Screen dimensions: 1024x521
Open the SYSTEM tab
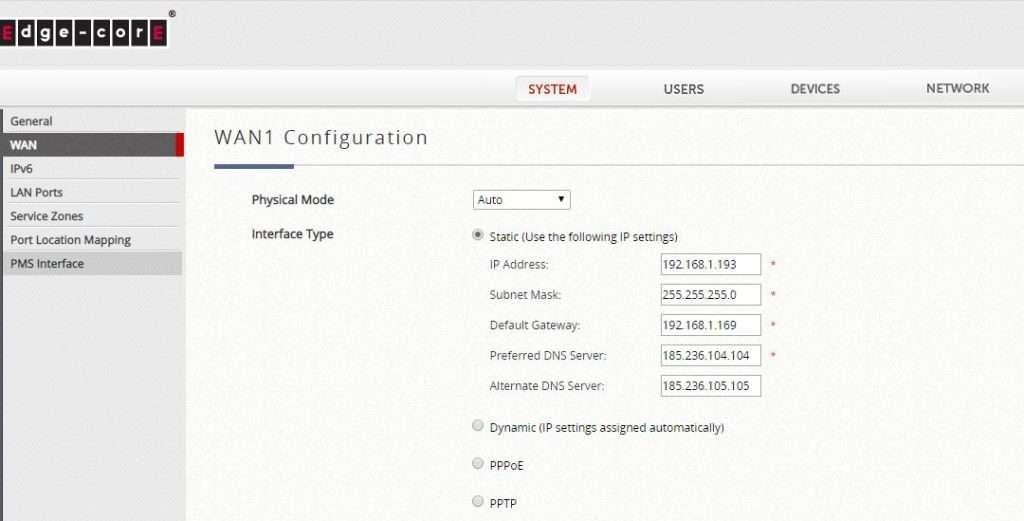pos(552,89)
